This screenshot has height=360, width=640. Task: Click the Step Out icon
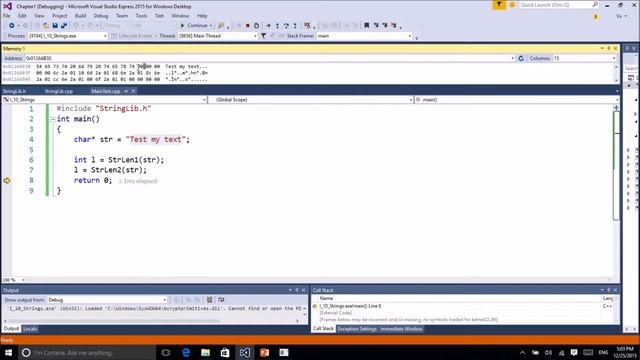click(x=295, y=25)
